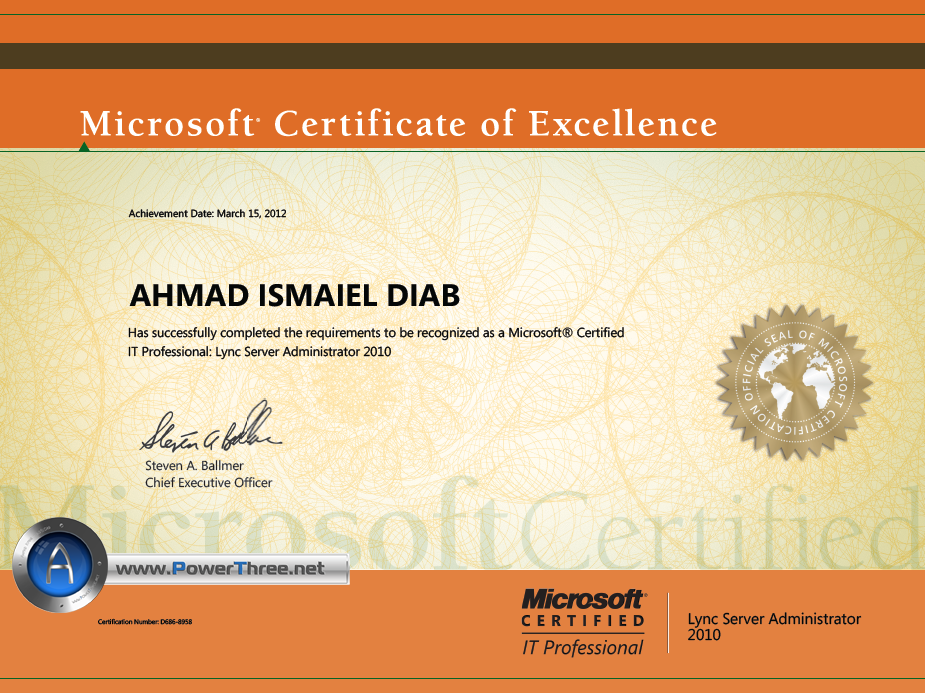Click the 'Achievement Date: March 15, 2012' text
The width and height of the screenshot is (925, 693).
pos(207,214)
